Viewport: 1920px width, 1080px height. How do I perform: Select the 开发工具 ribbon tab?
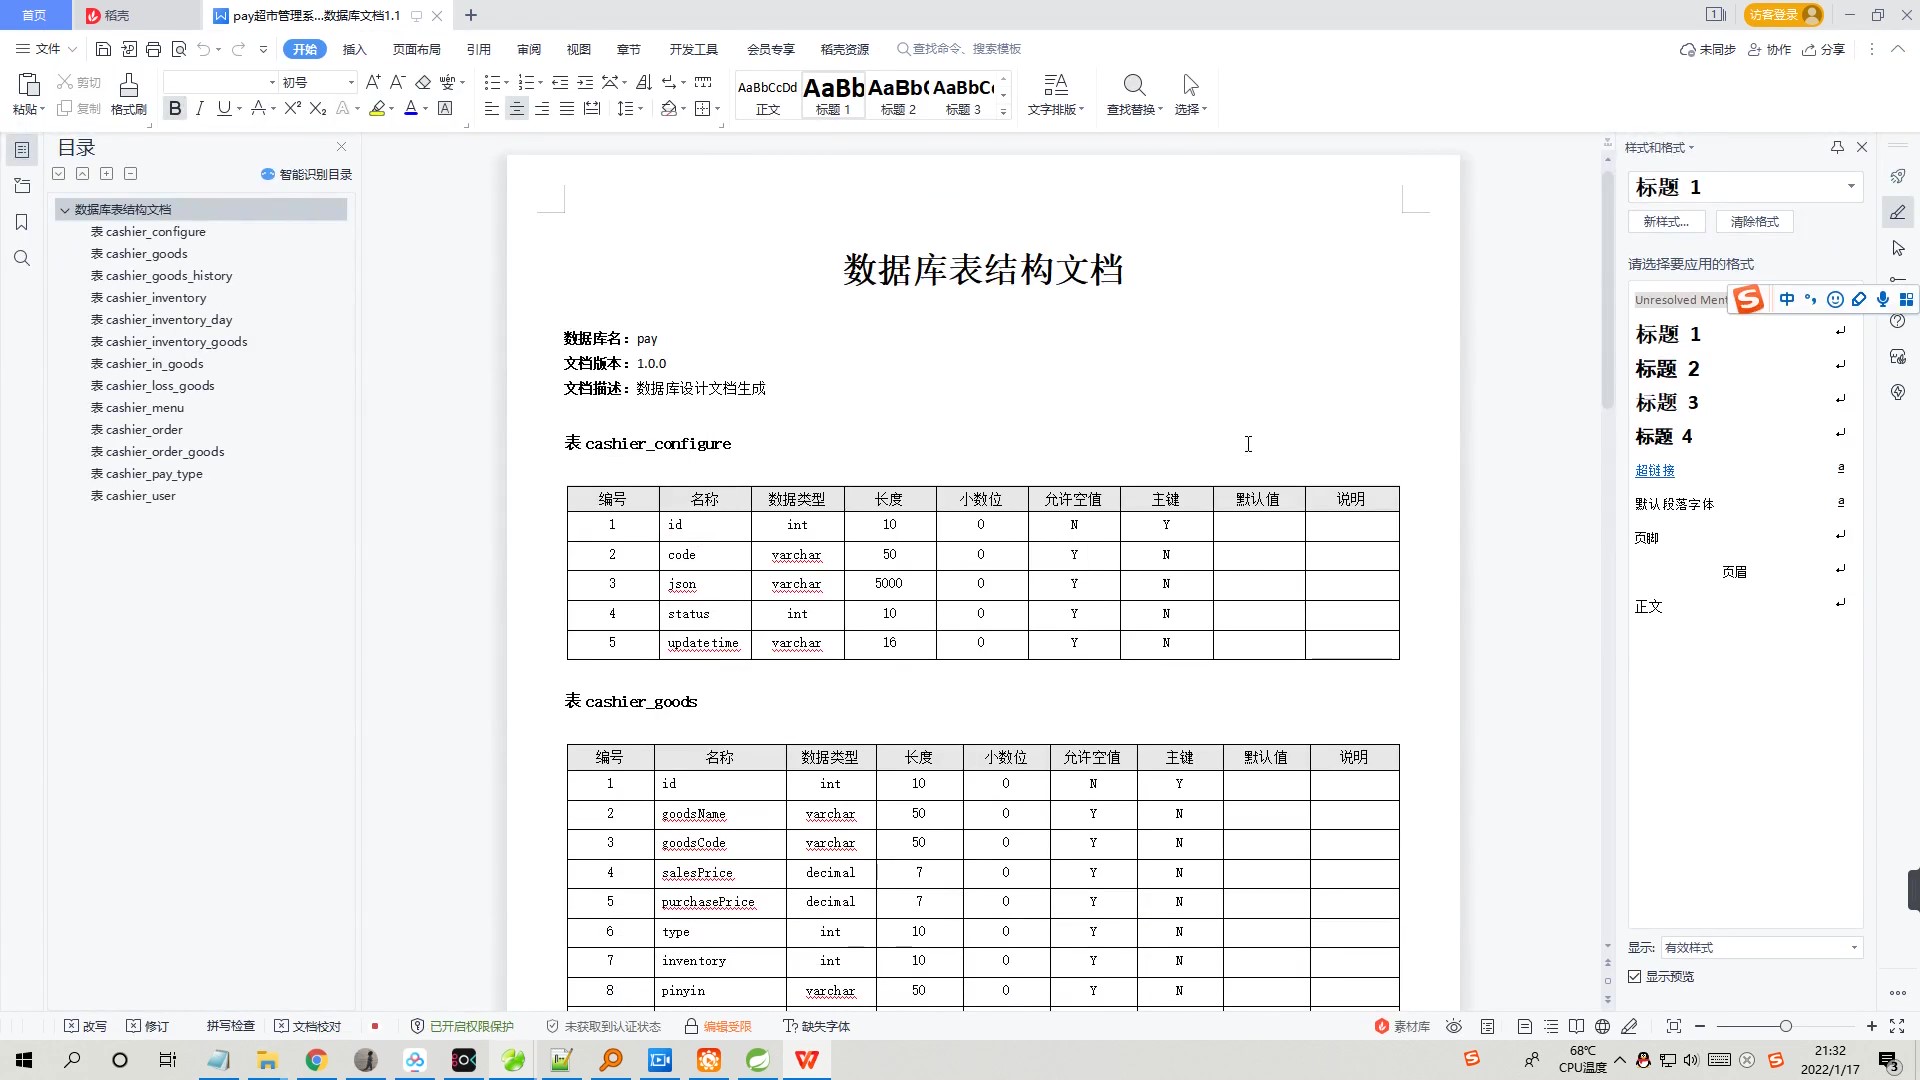point(692,49)
